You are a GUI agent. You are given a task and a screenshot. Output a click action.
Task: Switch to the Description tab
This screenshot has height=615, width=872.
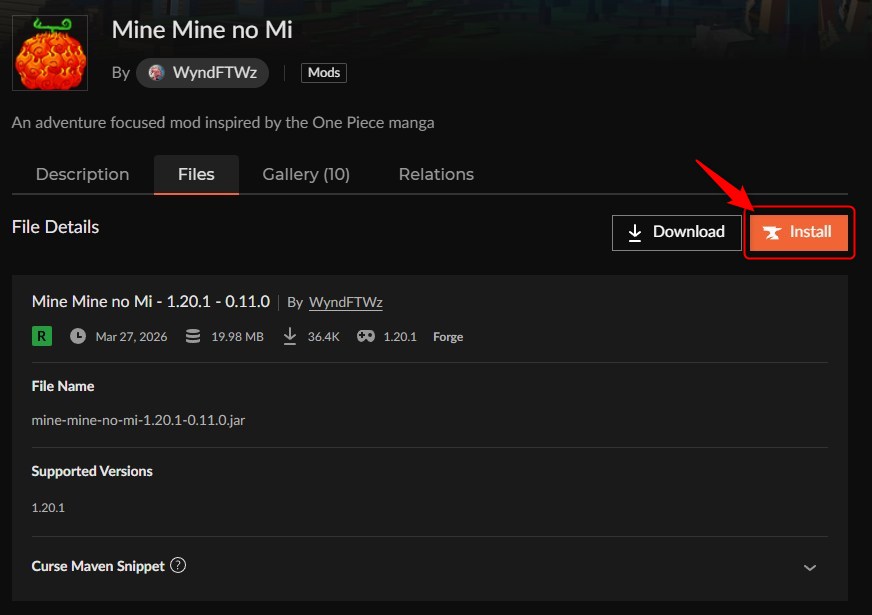coord(82,175)
